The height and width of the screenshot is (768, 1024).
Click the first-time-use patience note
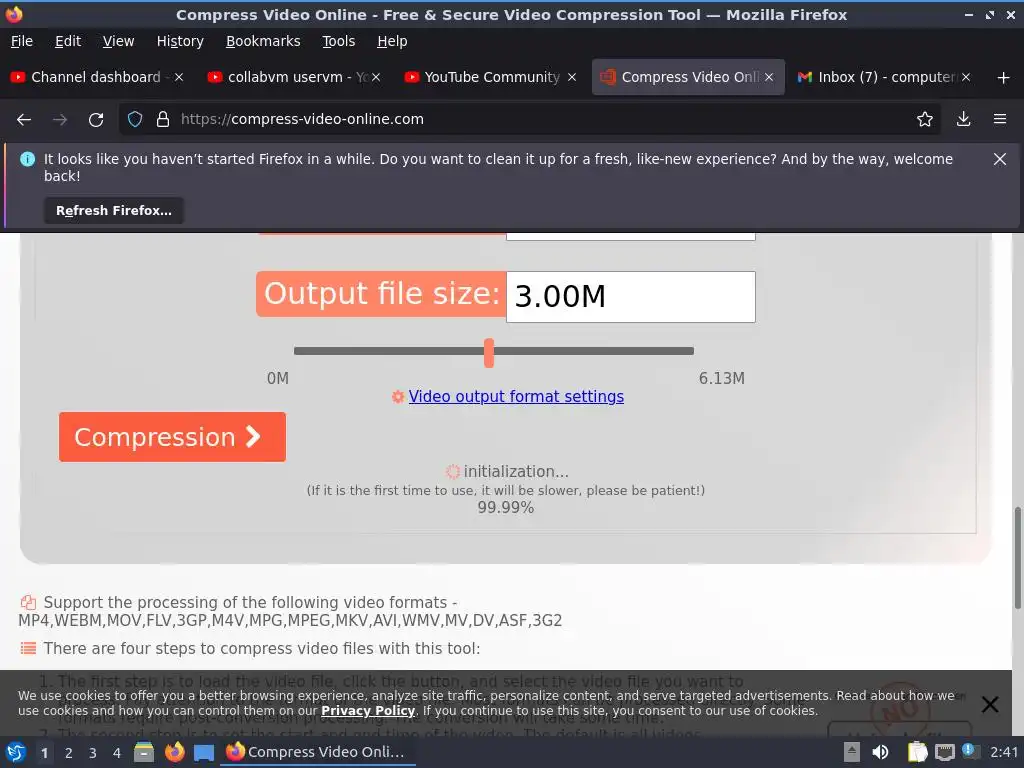pos(505,490)
